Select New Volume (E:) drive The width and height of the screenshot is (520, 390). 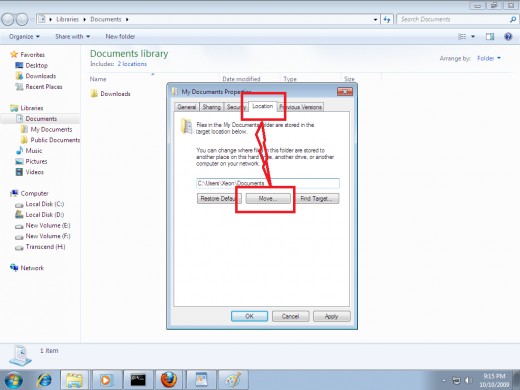point(48,225)
